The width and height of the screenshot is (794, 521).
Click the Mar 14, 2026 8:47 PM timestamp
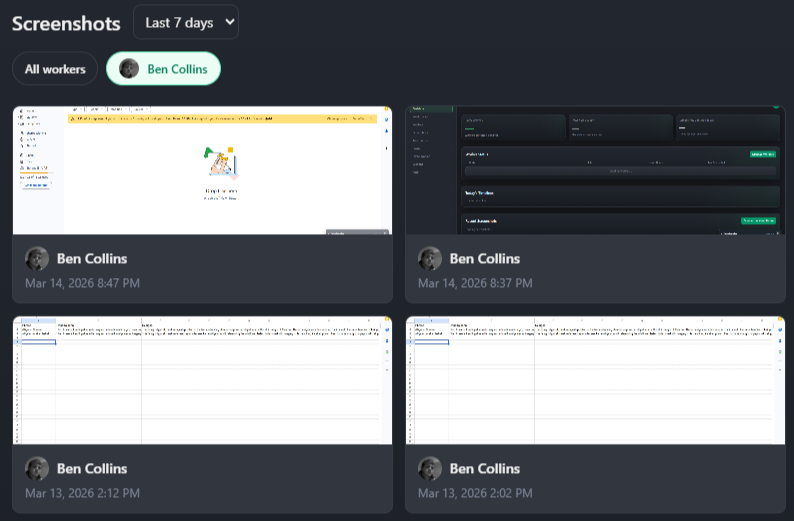point(83,283)
